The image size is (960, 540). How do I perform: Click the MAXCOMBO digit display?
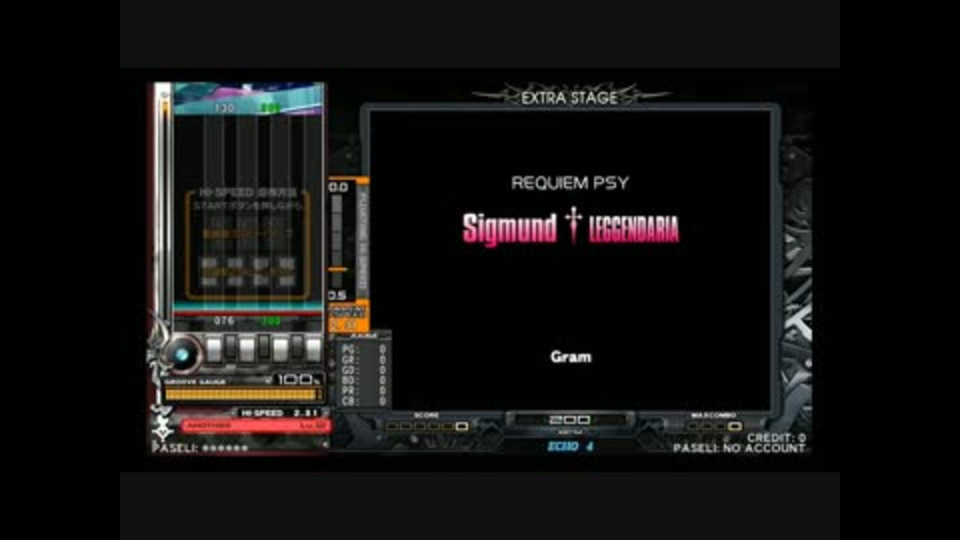tap(714, 426)
